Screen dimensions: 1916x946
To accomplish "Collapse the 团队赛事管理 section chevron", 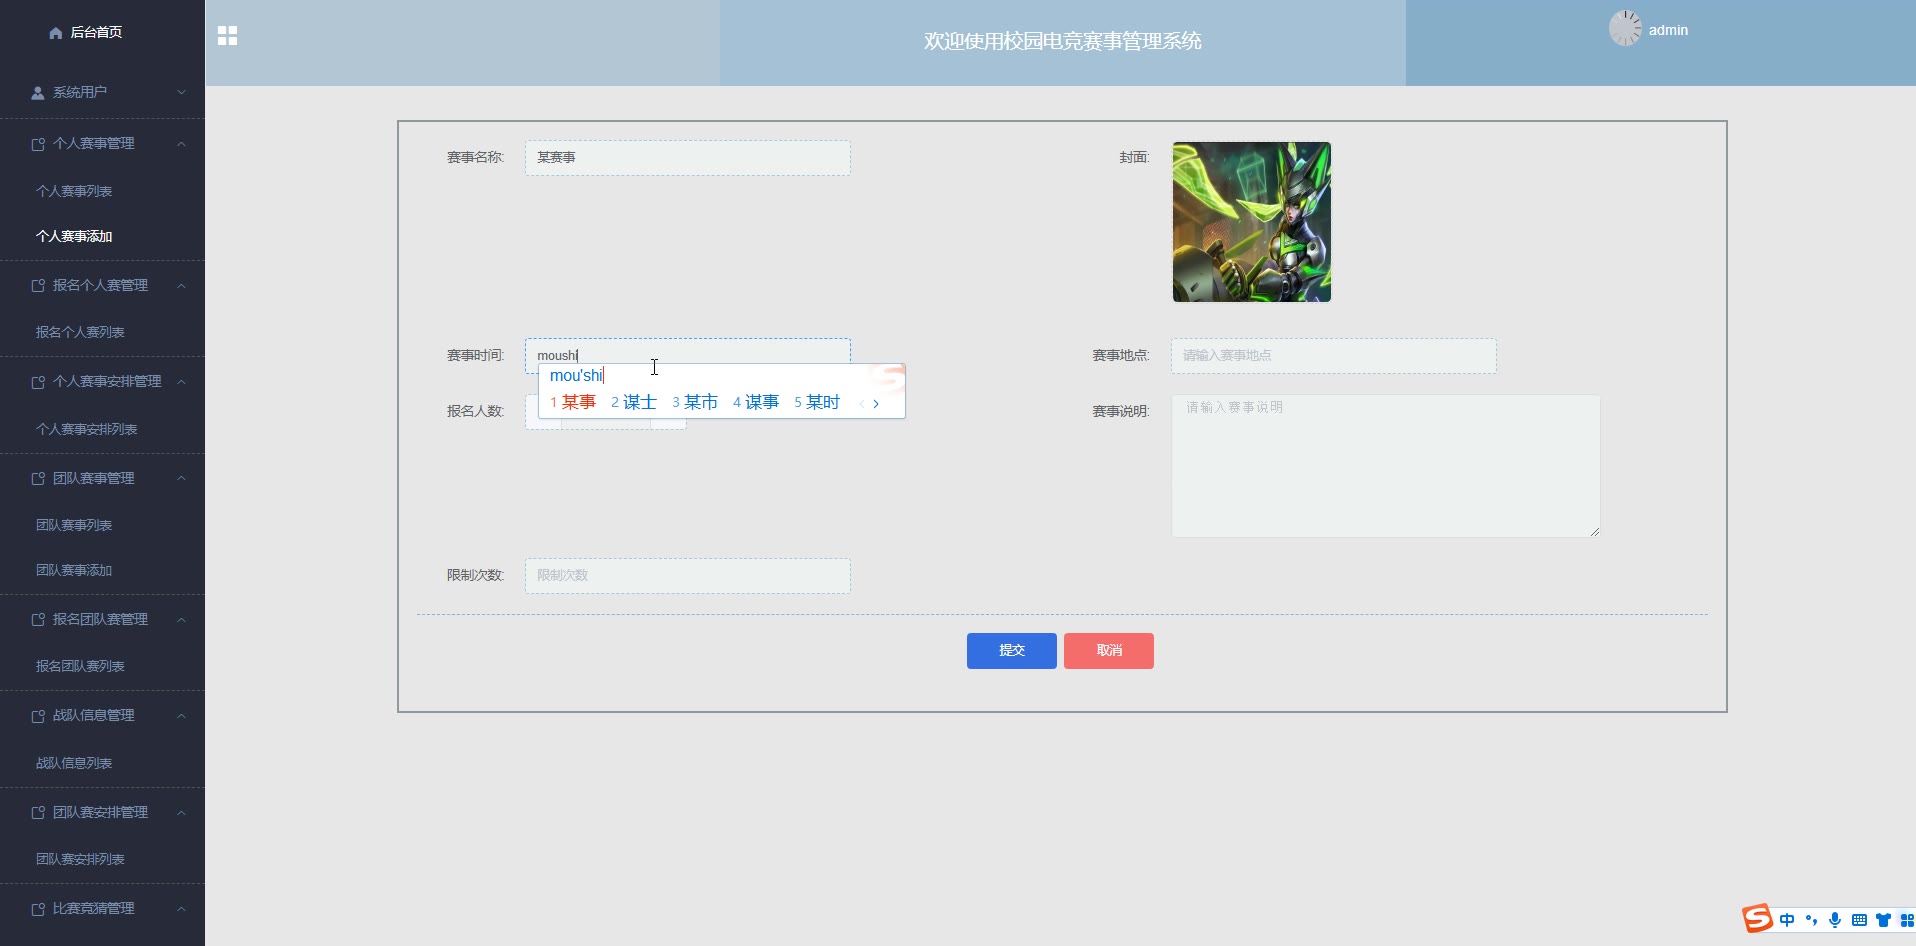I will coord(181,479).
